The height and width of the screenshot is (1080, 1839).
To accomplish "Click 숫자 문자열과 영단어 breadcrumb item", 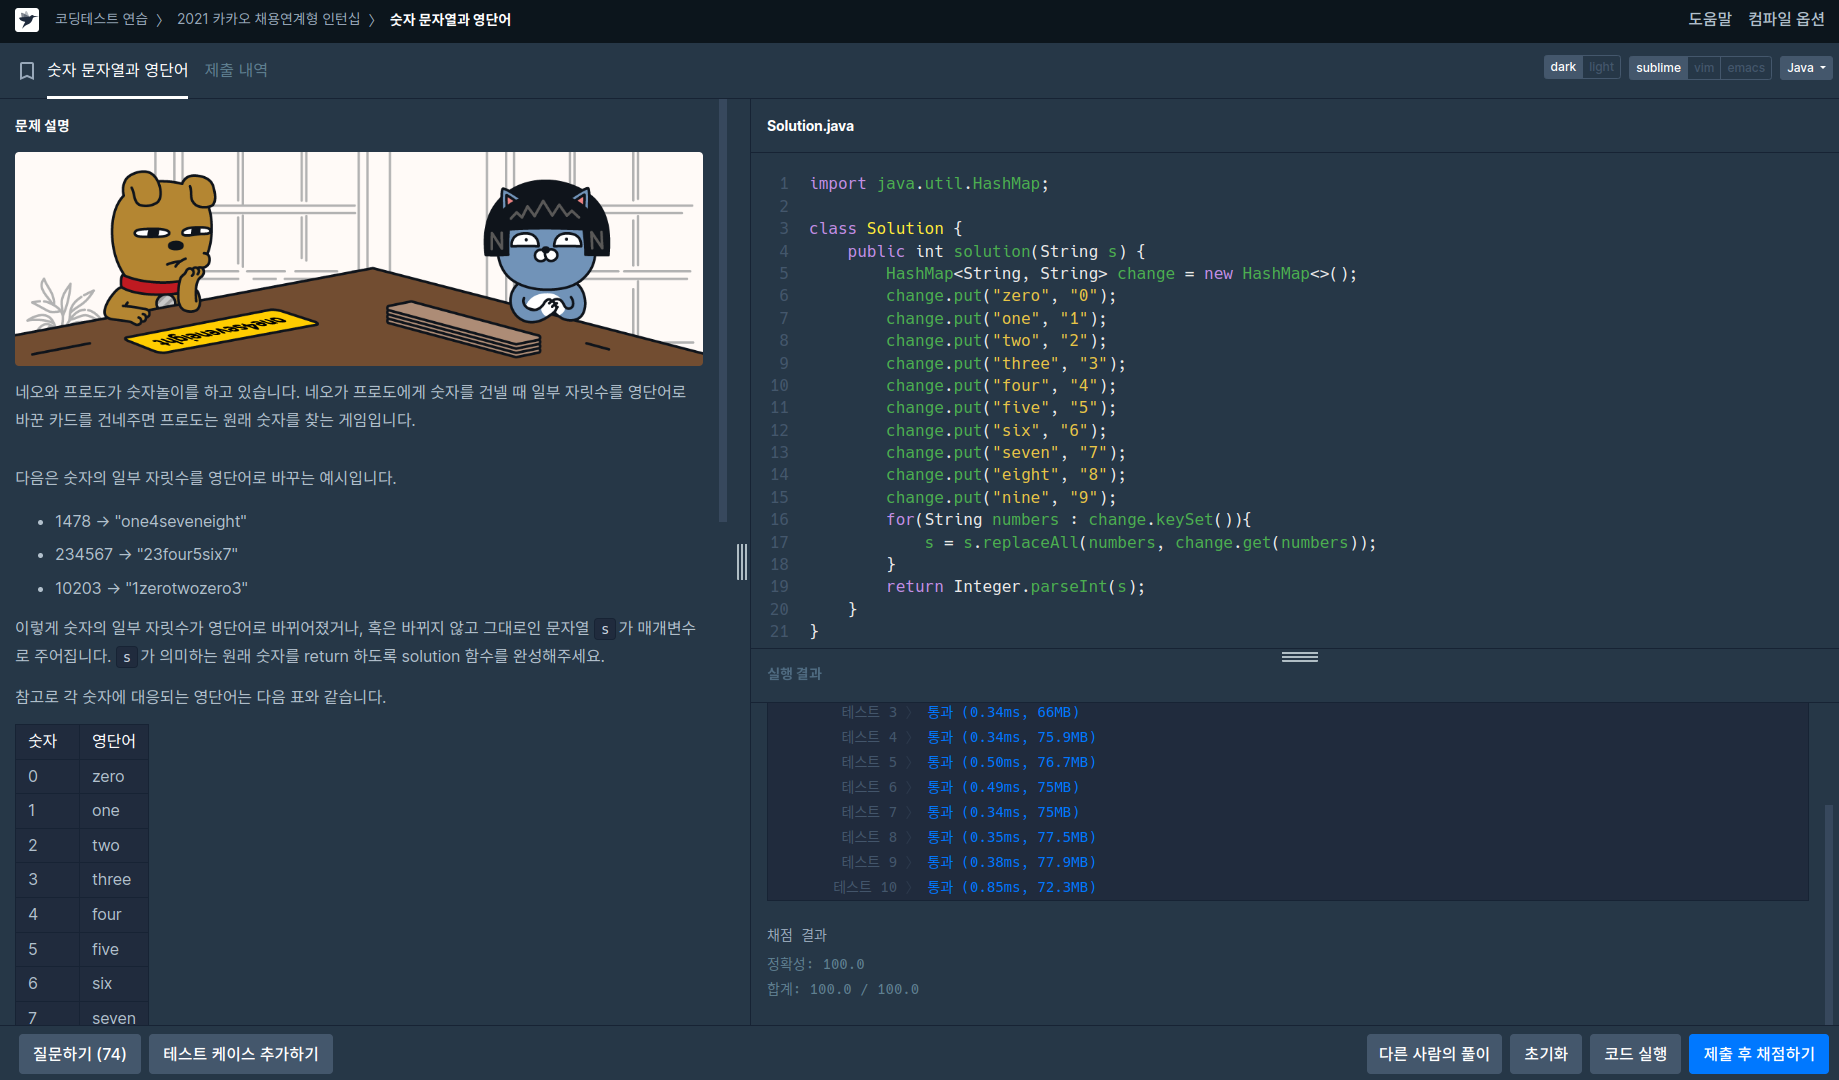I will pos(450,19).
